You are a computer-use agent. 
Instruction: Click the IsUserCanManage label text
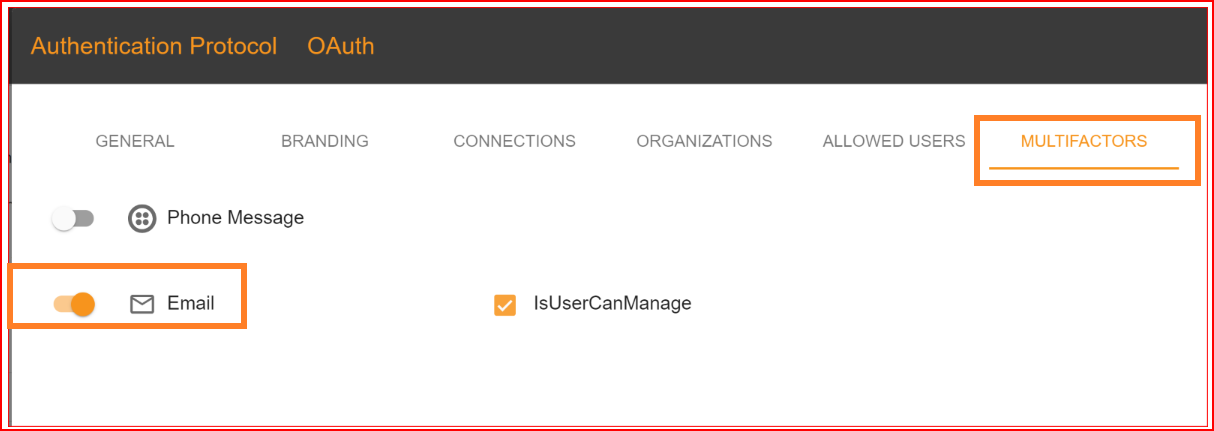[x=612, y=303]
